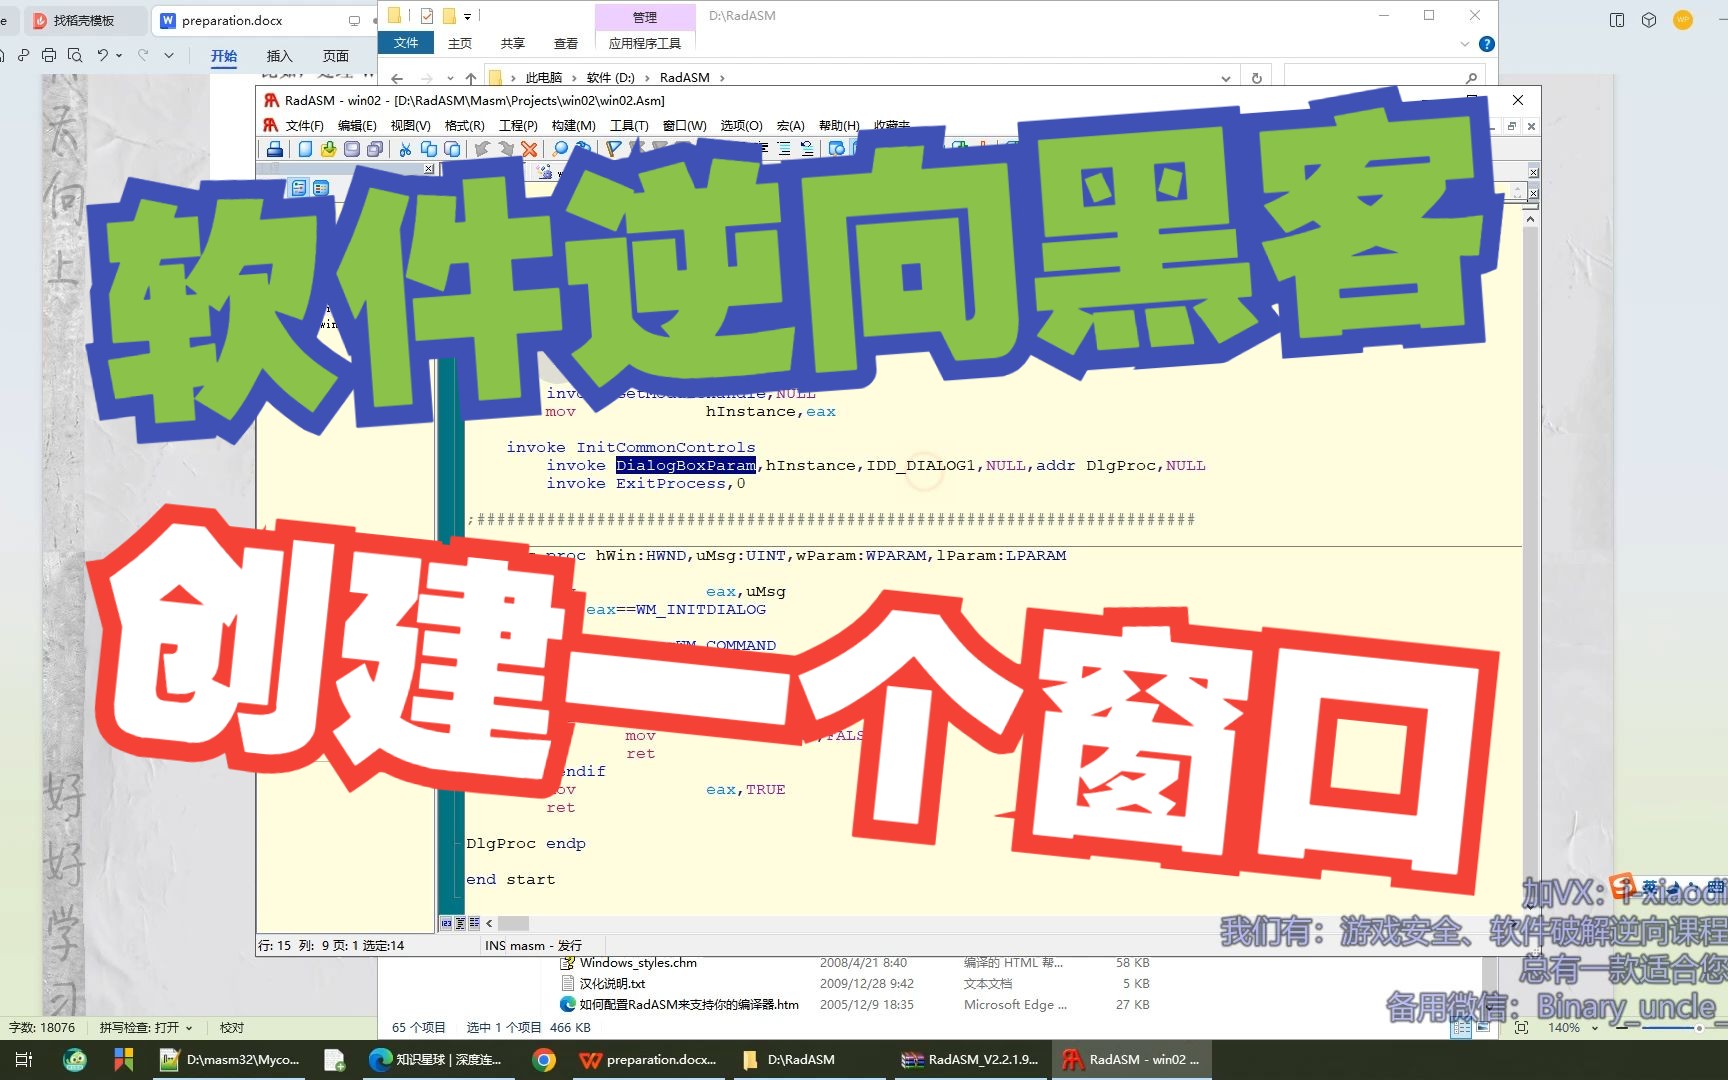The image size is (1728, 1080).
Task: Open the 找稻壳模板 tab in WPS
Action: (84, 20)
